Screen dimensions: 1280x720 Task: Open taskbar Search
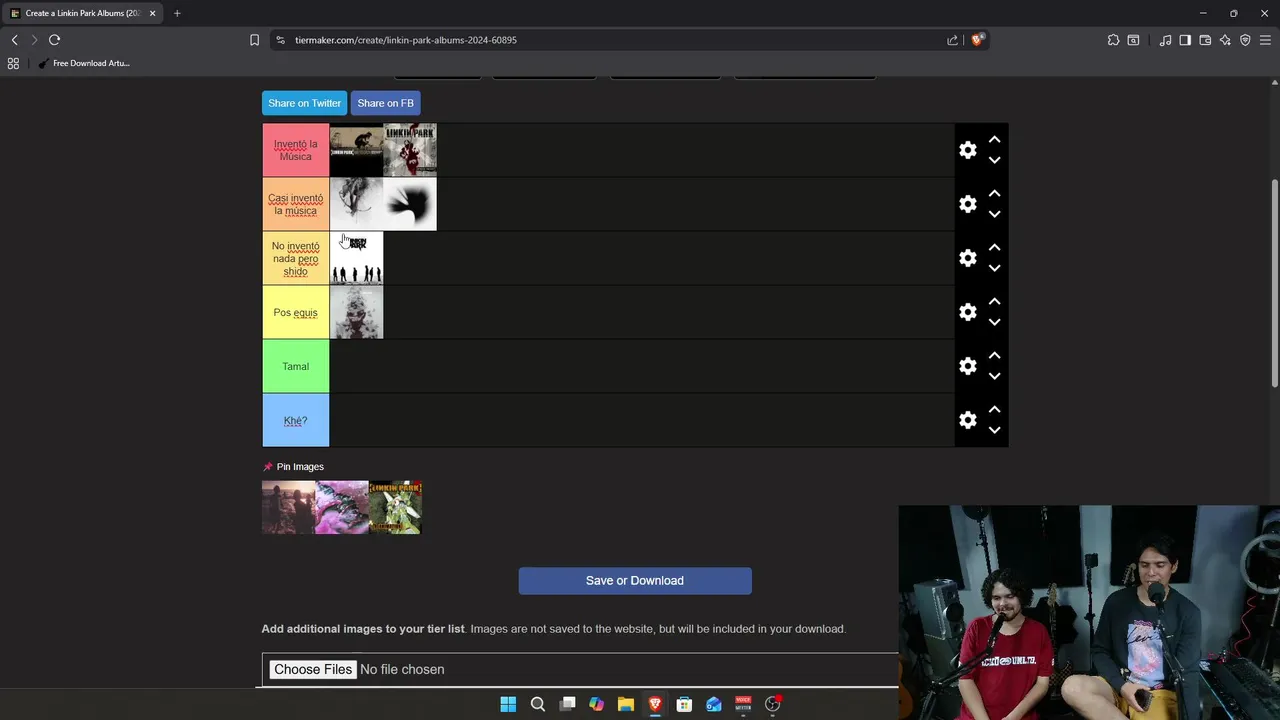(x=538, y=704)
